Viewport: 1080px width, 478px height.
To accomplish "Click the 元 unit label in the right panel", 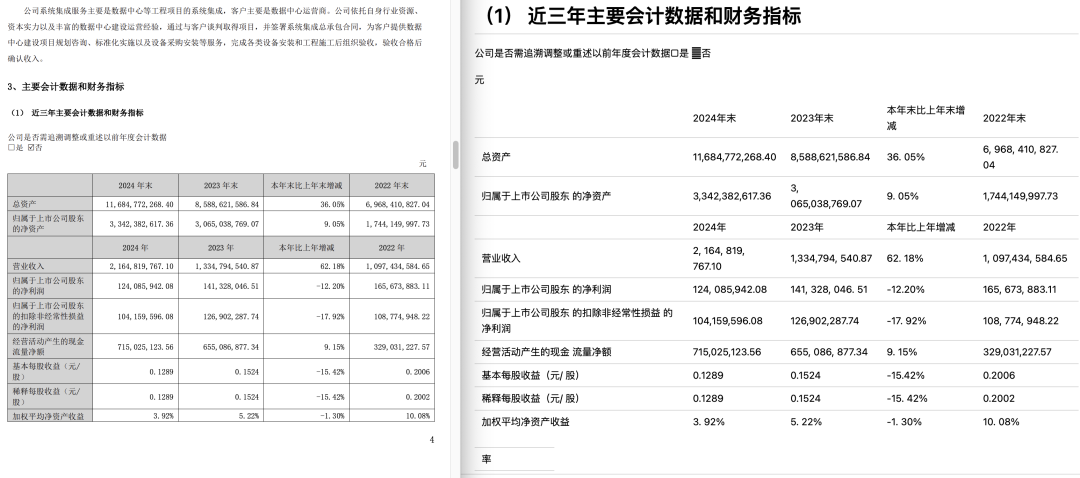I will click(479, 80).
